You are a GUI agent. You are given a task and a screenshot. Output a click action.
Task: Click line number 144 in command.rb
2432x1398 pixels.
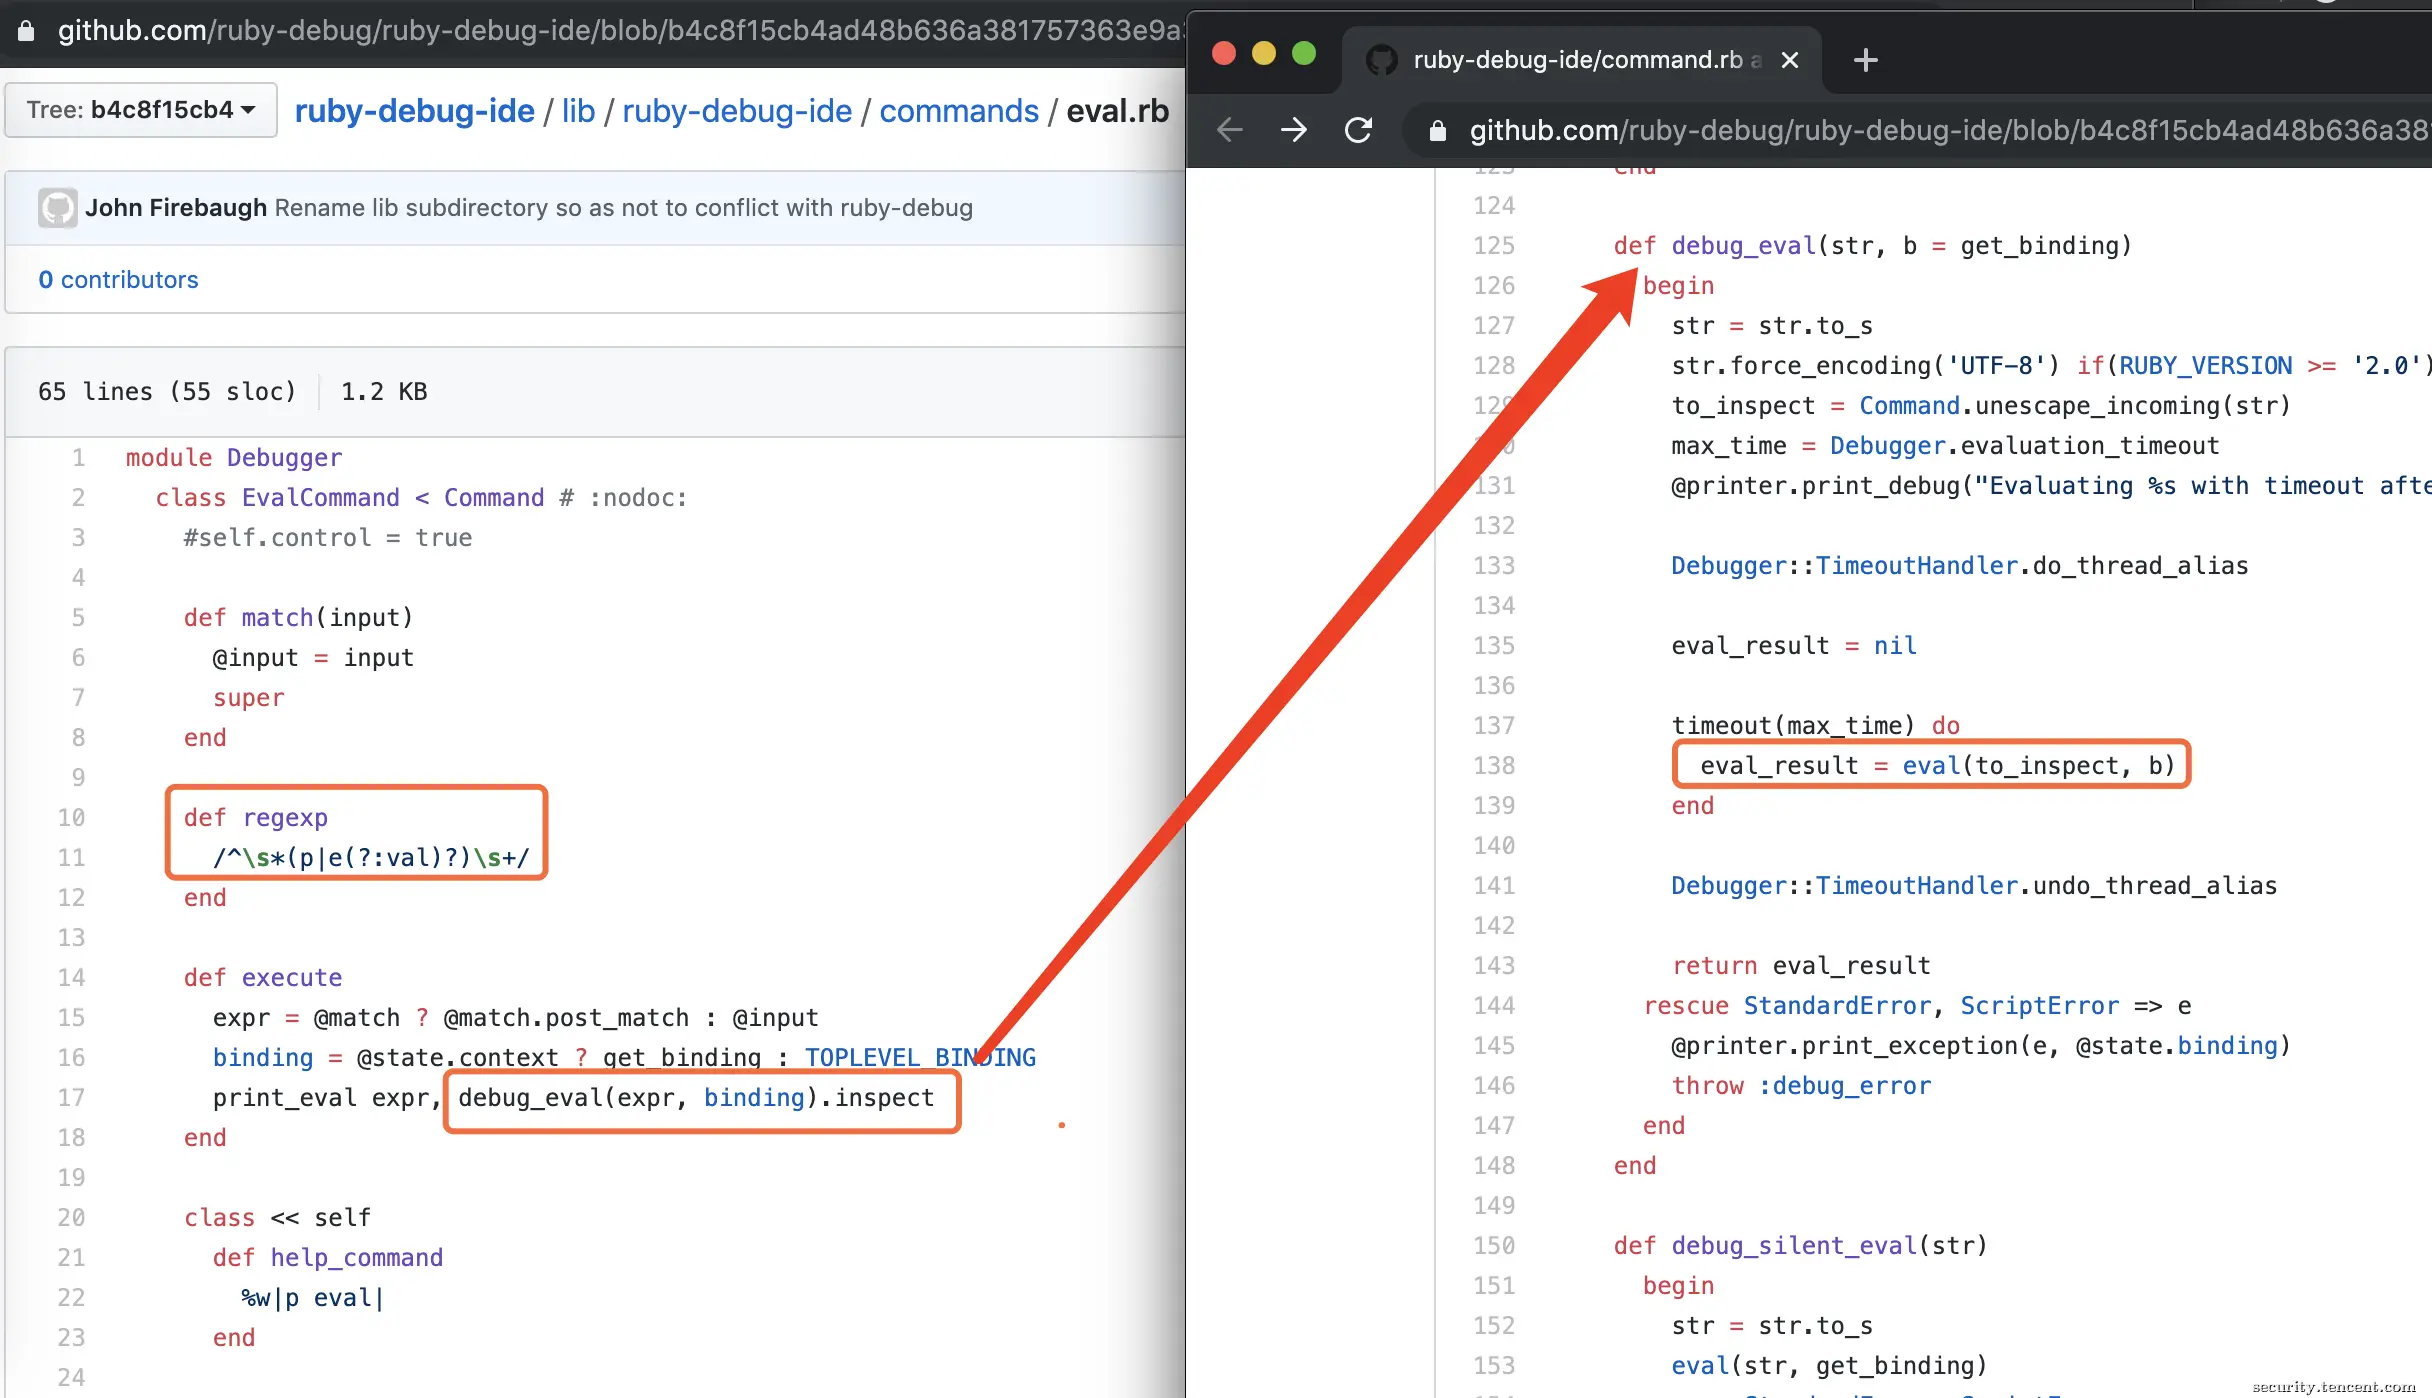[1494, 1006]
